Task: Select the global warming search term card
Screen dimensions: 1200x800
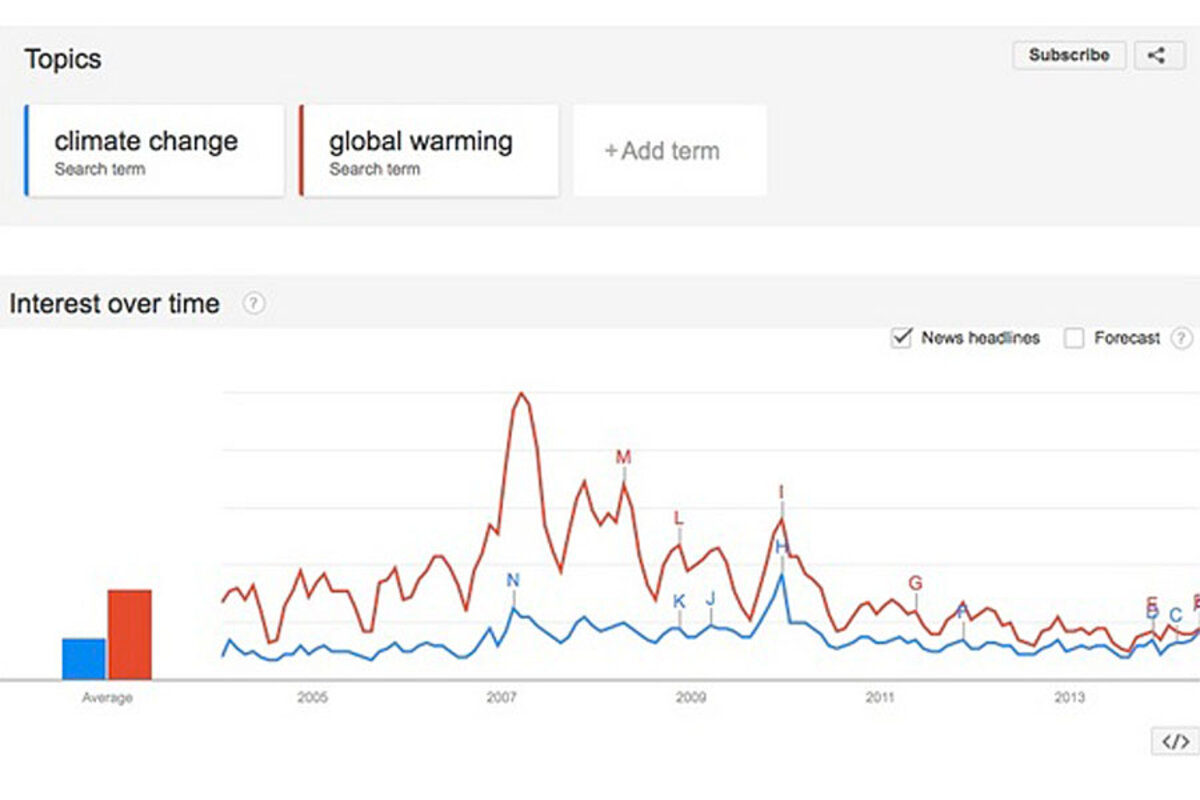Action: (x=429, y=151)
